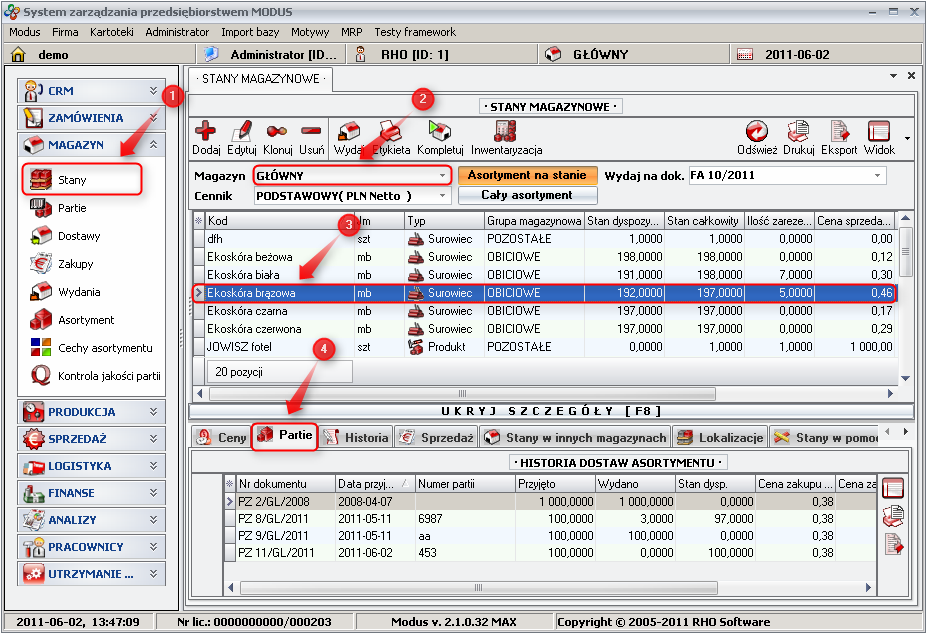
Task: Open the Cennik PODSTAWOWY dropdown
Action: coord(442,196)
